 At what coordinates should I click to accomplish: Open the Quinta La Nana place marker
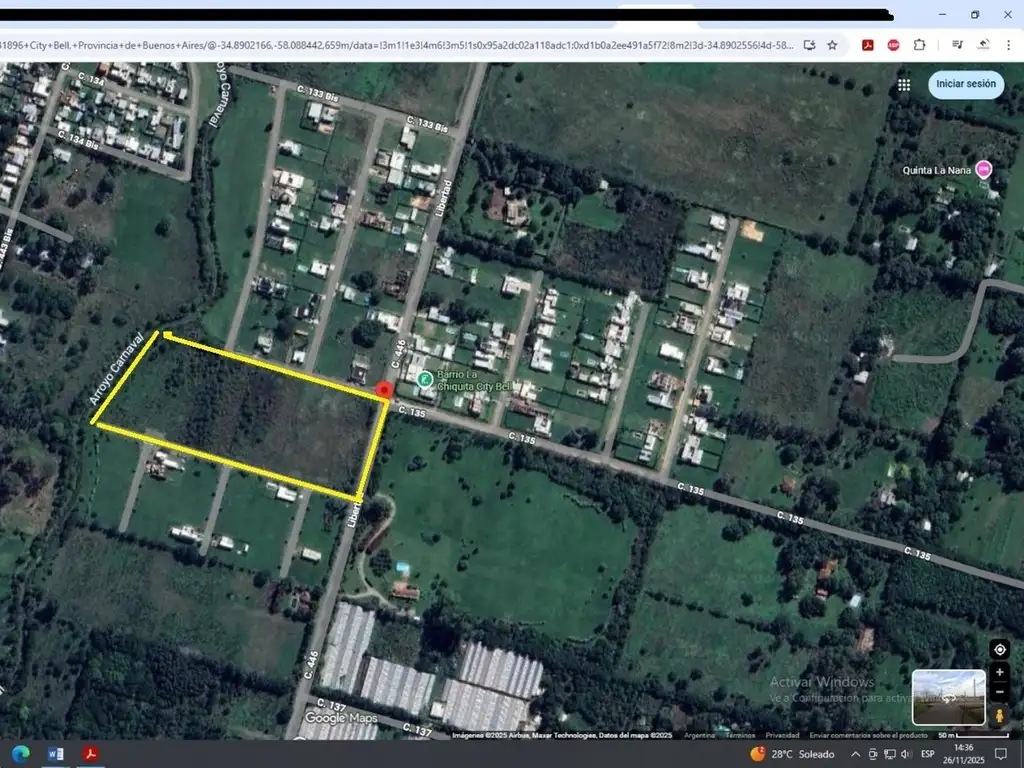tap(984, 170)
